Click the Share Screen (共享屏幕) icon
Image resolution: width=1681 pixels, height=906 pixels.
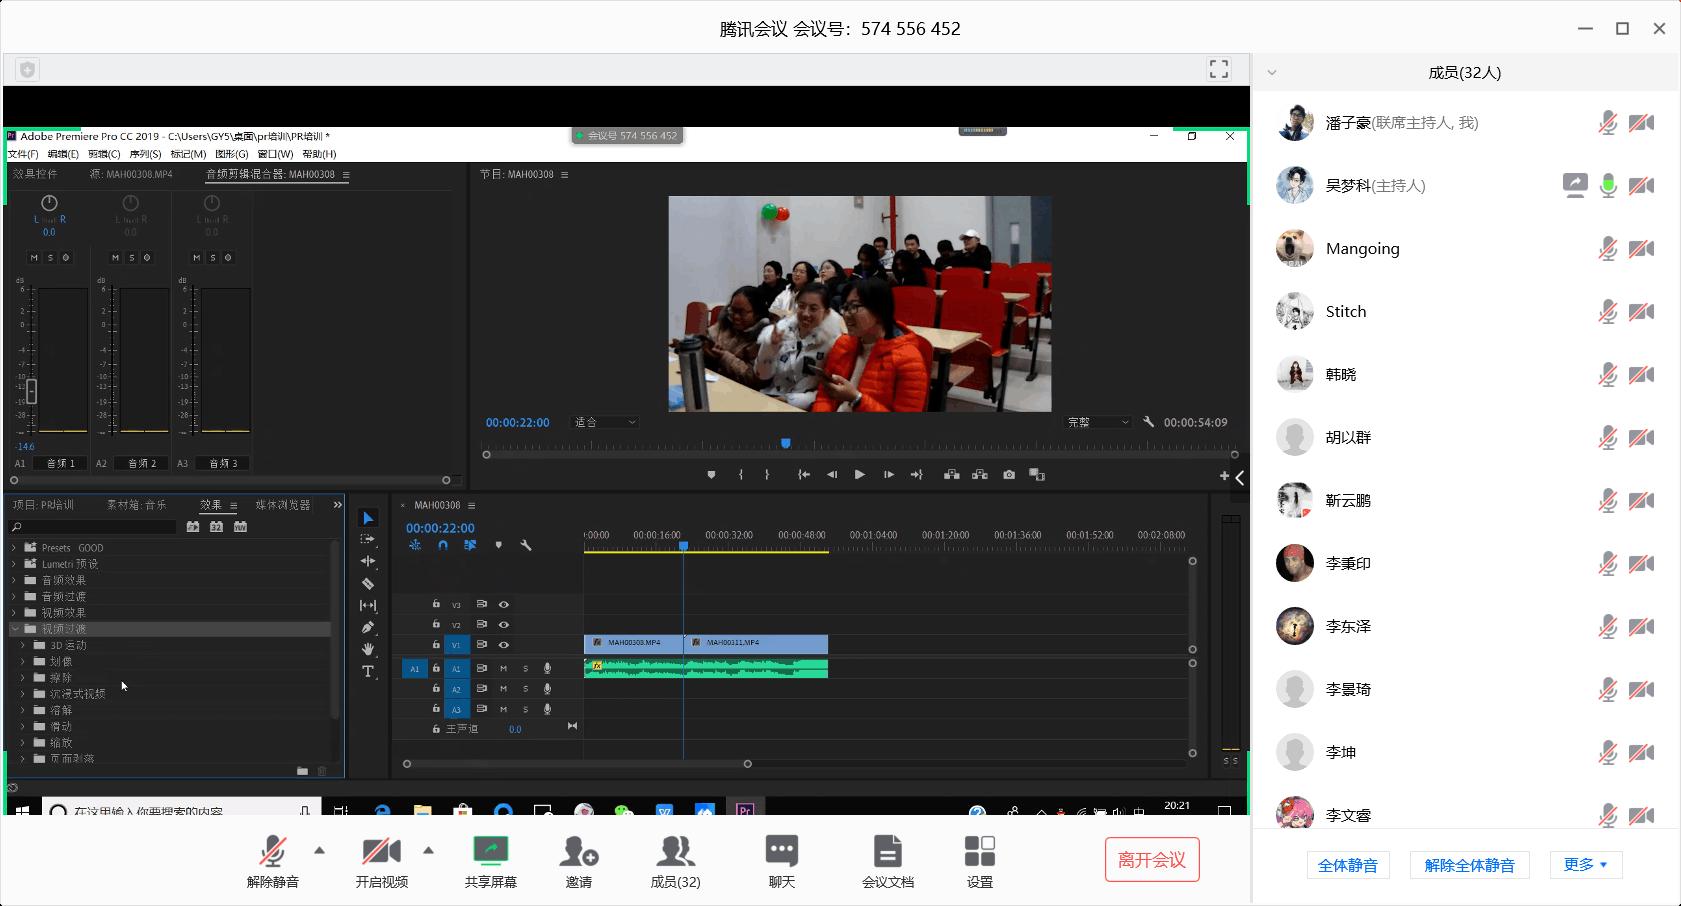(x=490, y=852)
